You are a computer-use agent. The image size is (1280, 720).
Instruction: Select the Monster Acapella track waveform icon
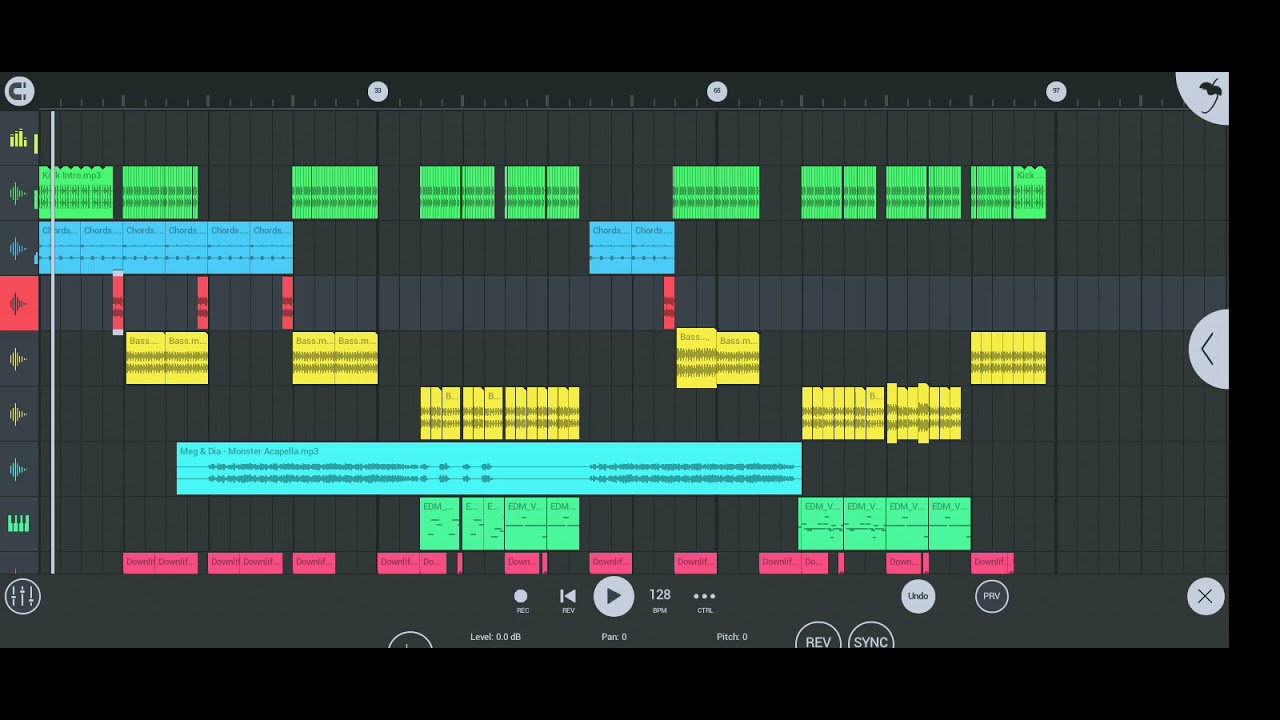[x=18, y=469]
